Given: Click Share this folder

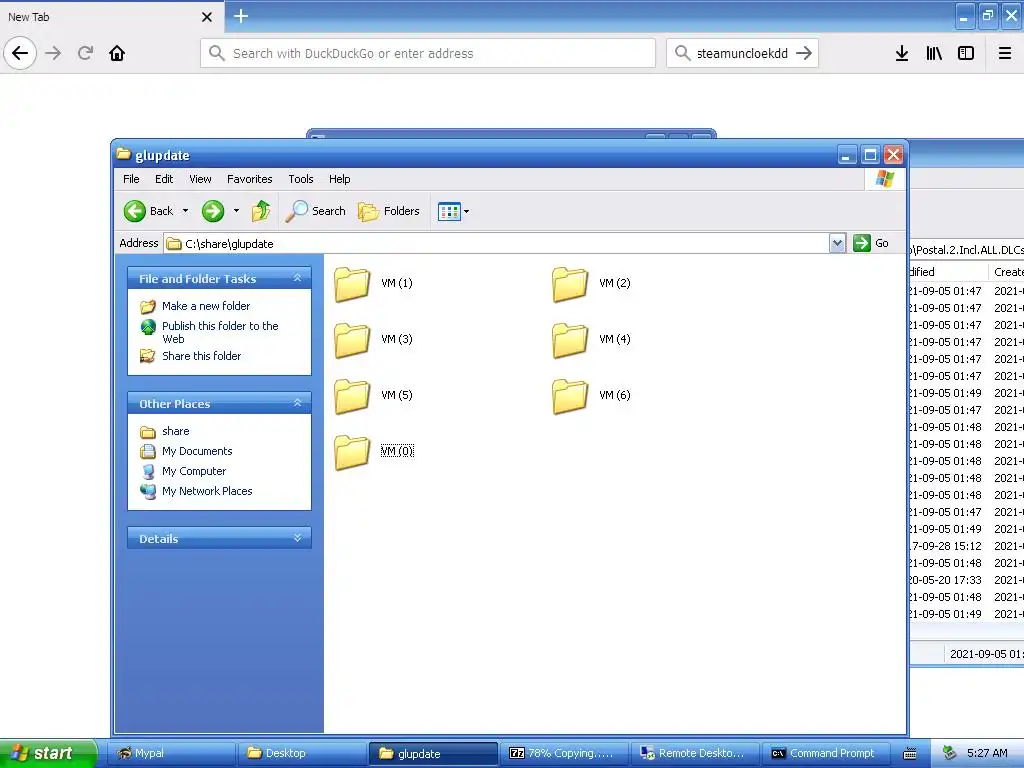Looking at the screenshot, I should pyautogui.click(x=201, y=356).
